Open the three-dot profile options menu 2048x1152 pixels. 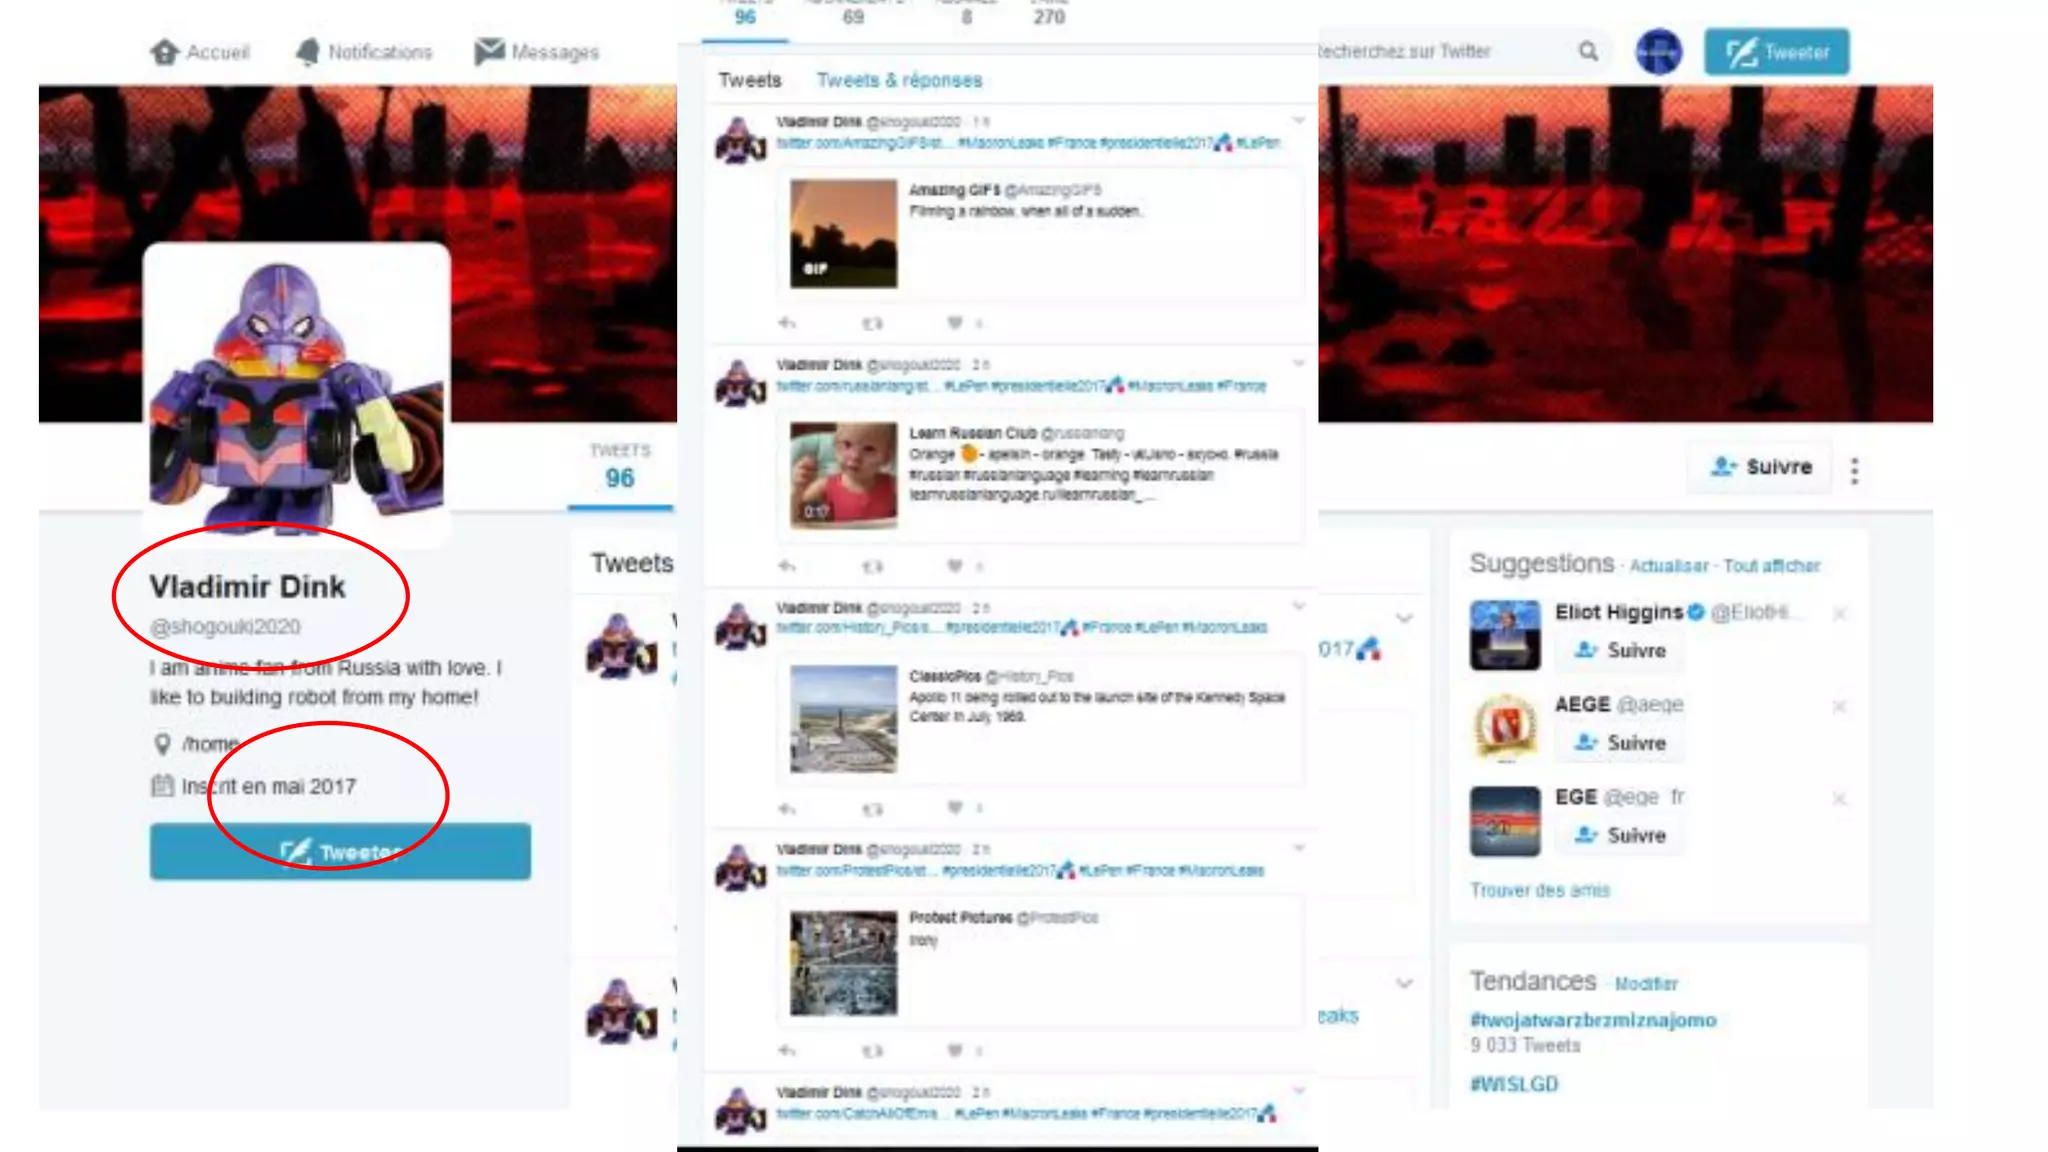tap(1855, 470)
